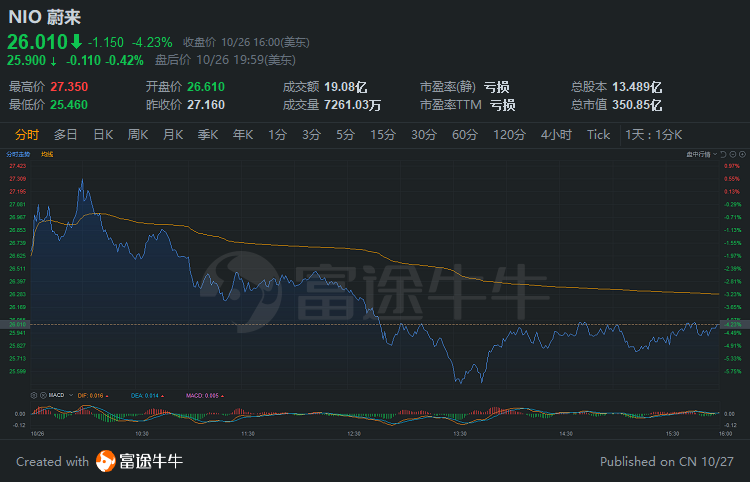
Task: Open MACD indicator settings gear
Action: click(x=33, y=395)
